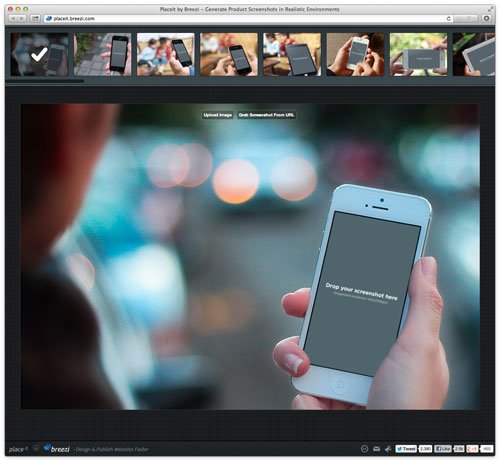Click the Google +1 button
The image size is (500, 461).
[472, 449]
